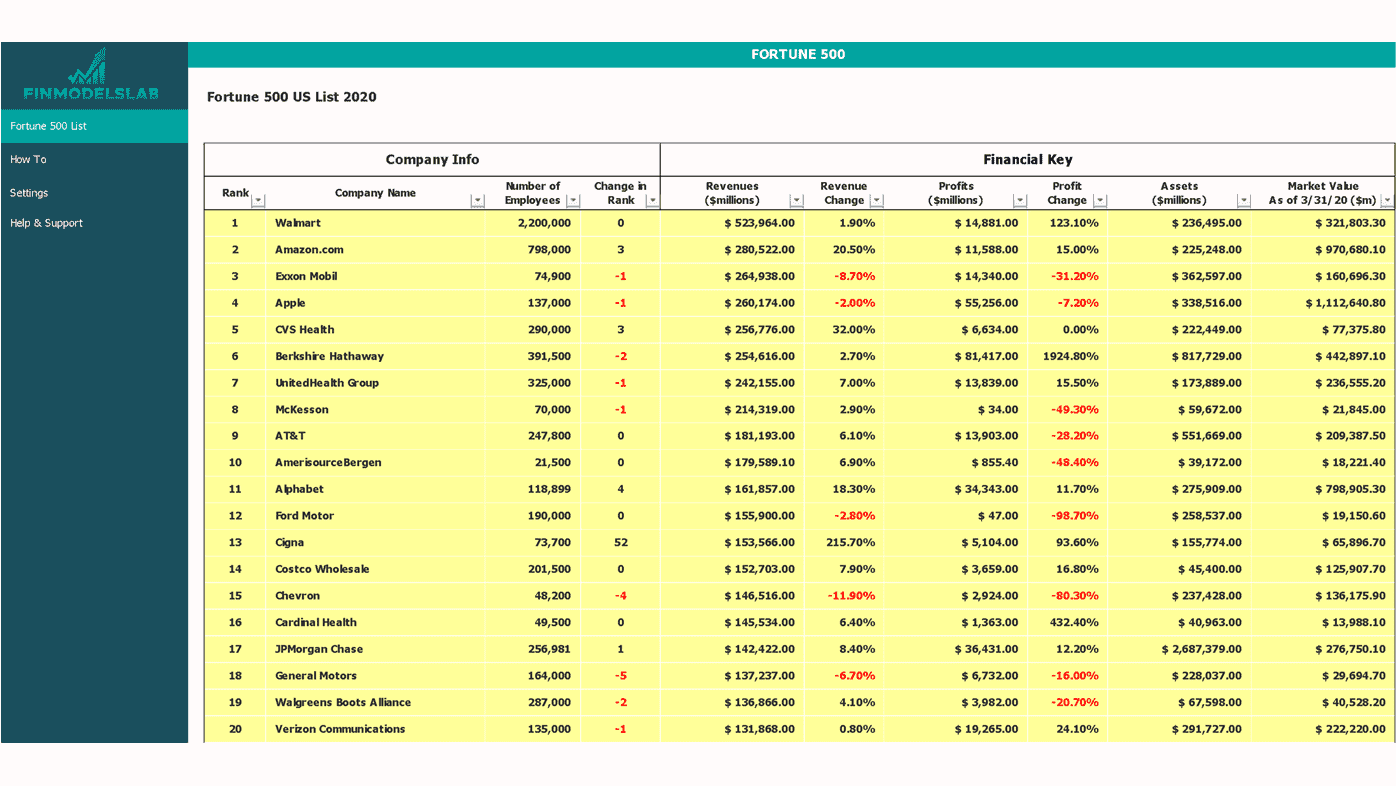This screenshot has width=1396, height=786.
Task: Select Chevron's revenue change -11.90%
Action: click(851, 595)
